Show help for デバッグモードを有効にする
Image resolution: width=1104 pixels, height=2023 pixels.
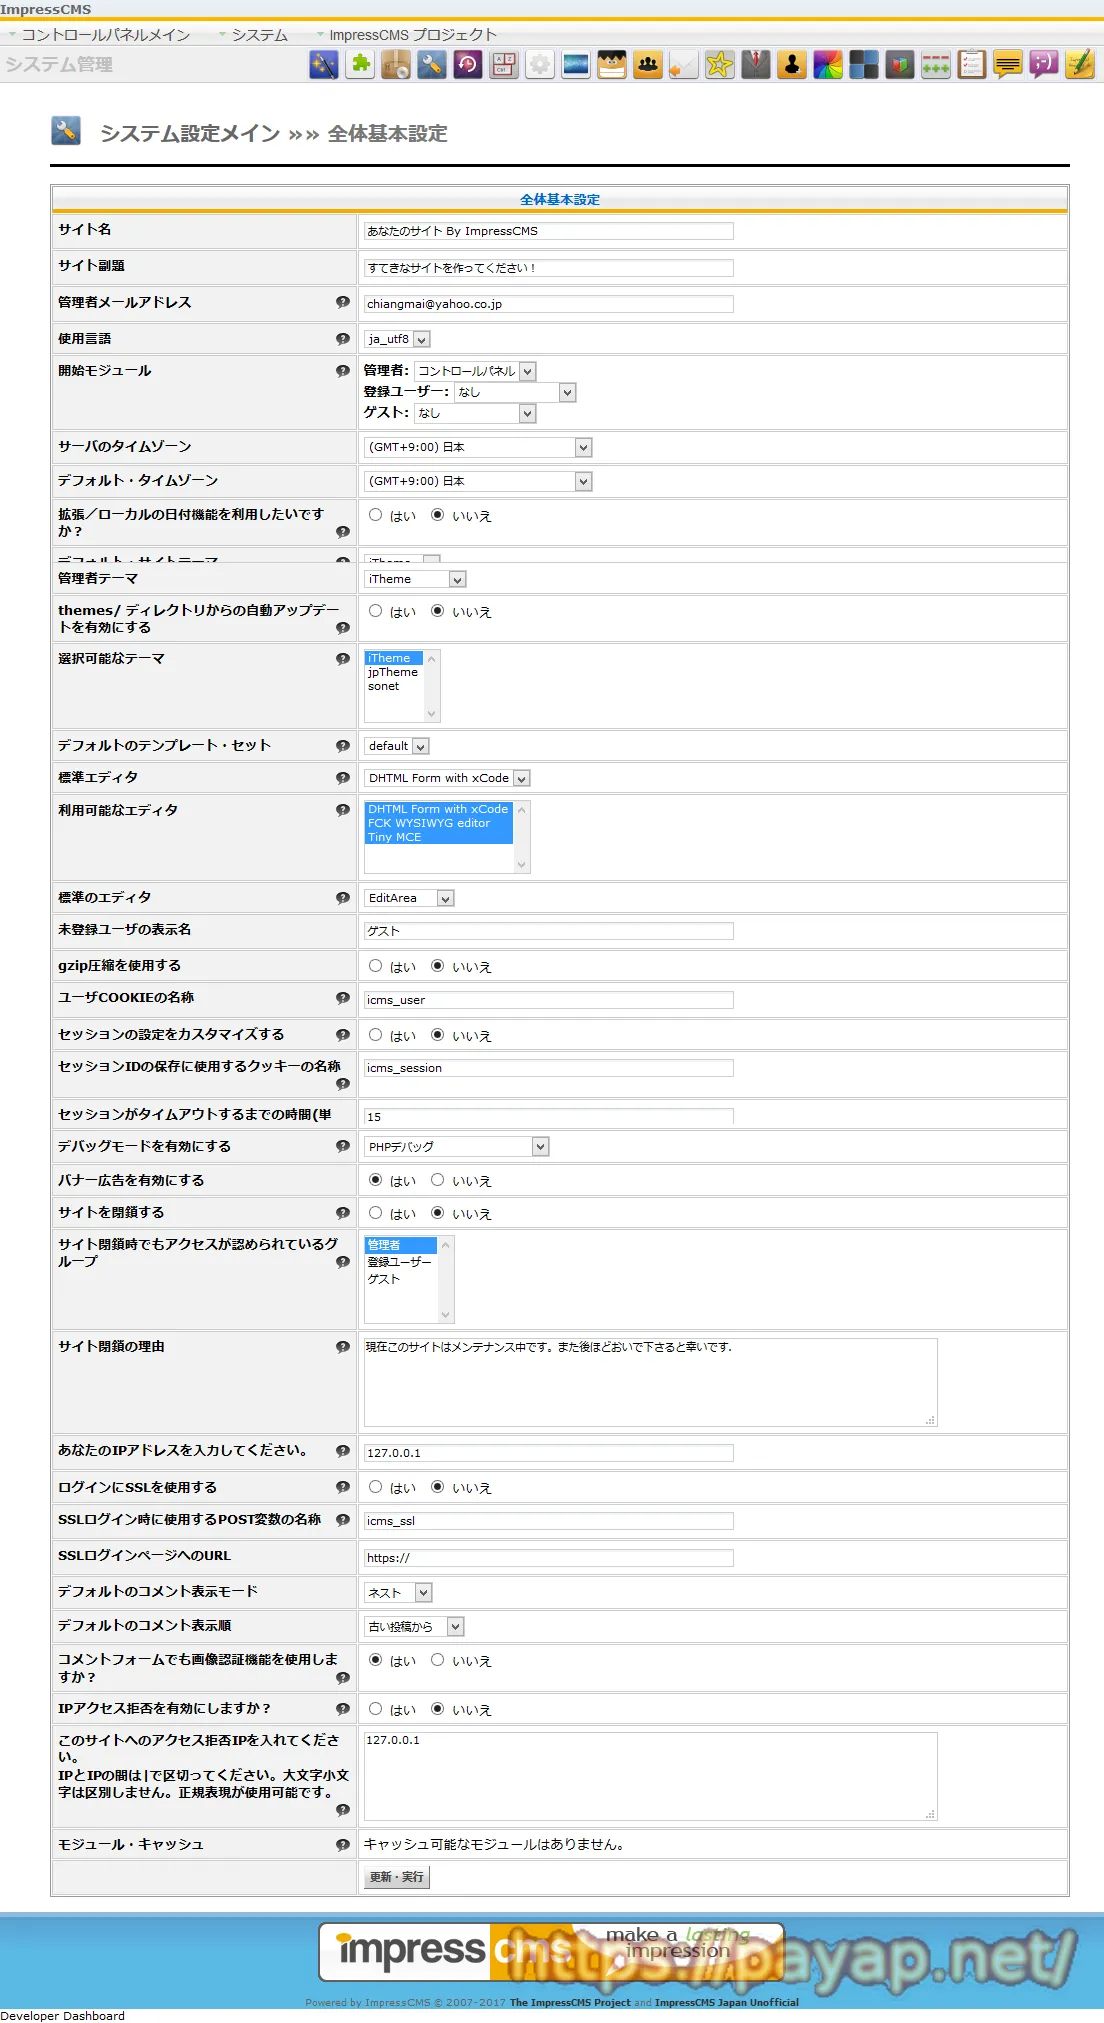click(x=343, y=1146)
